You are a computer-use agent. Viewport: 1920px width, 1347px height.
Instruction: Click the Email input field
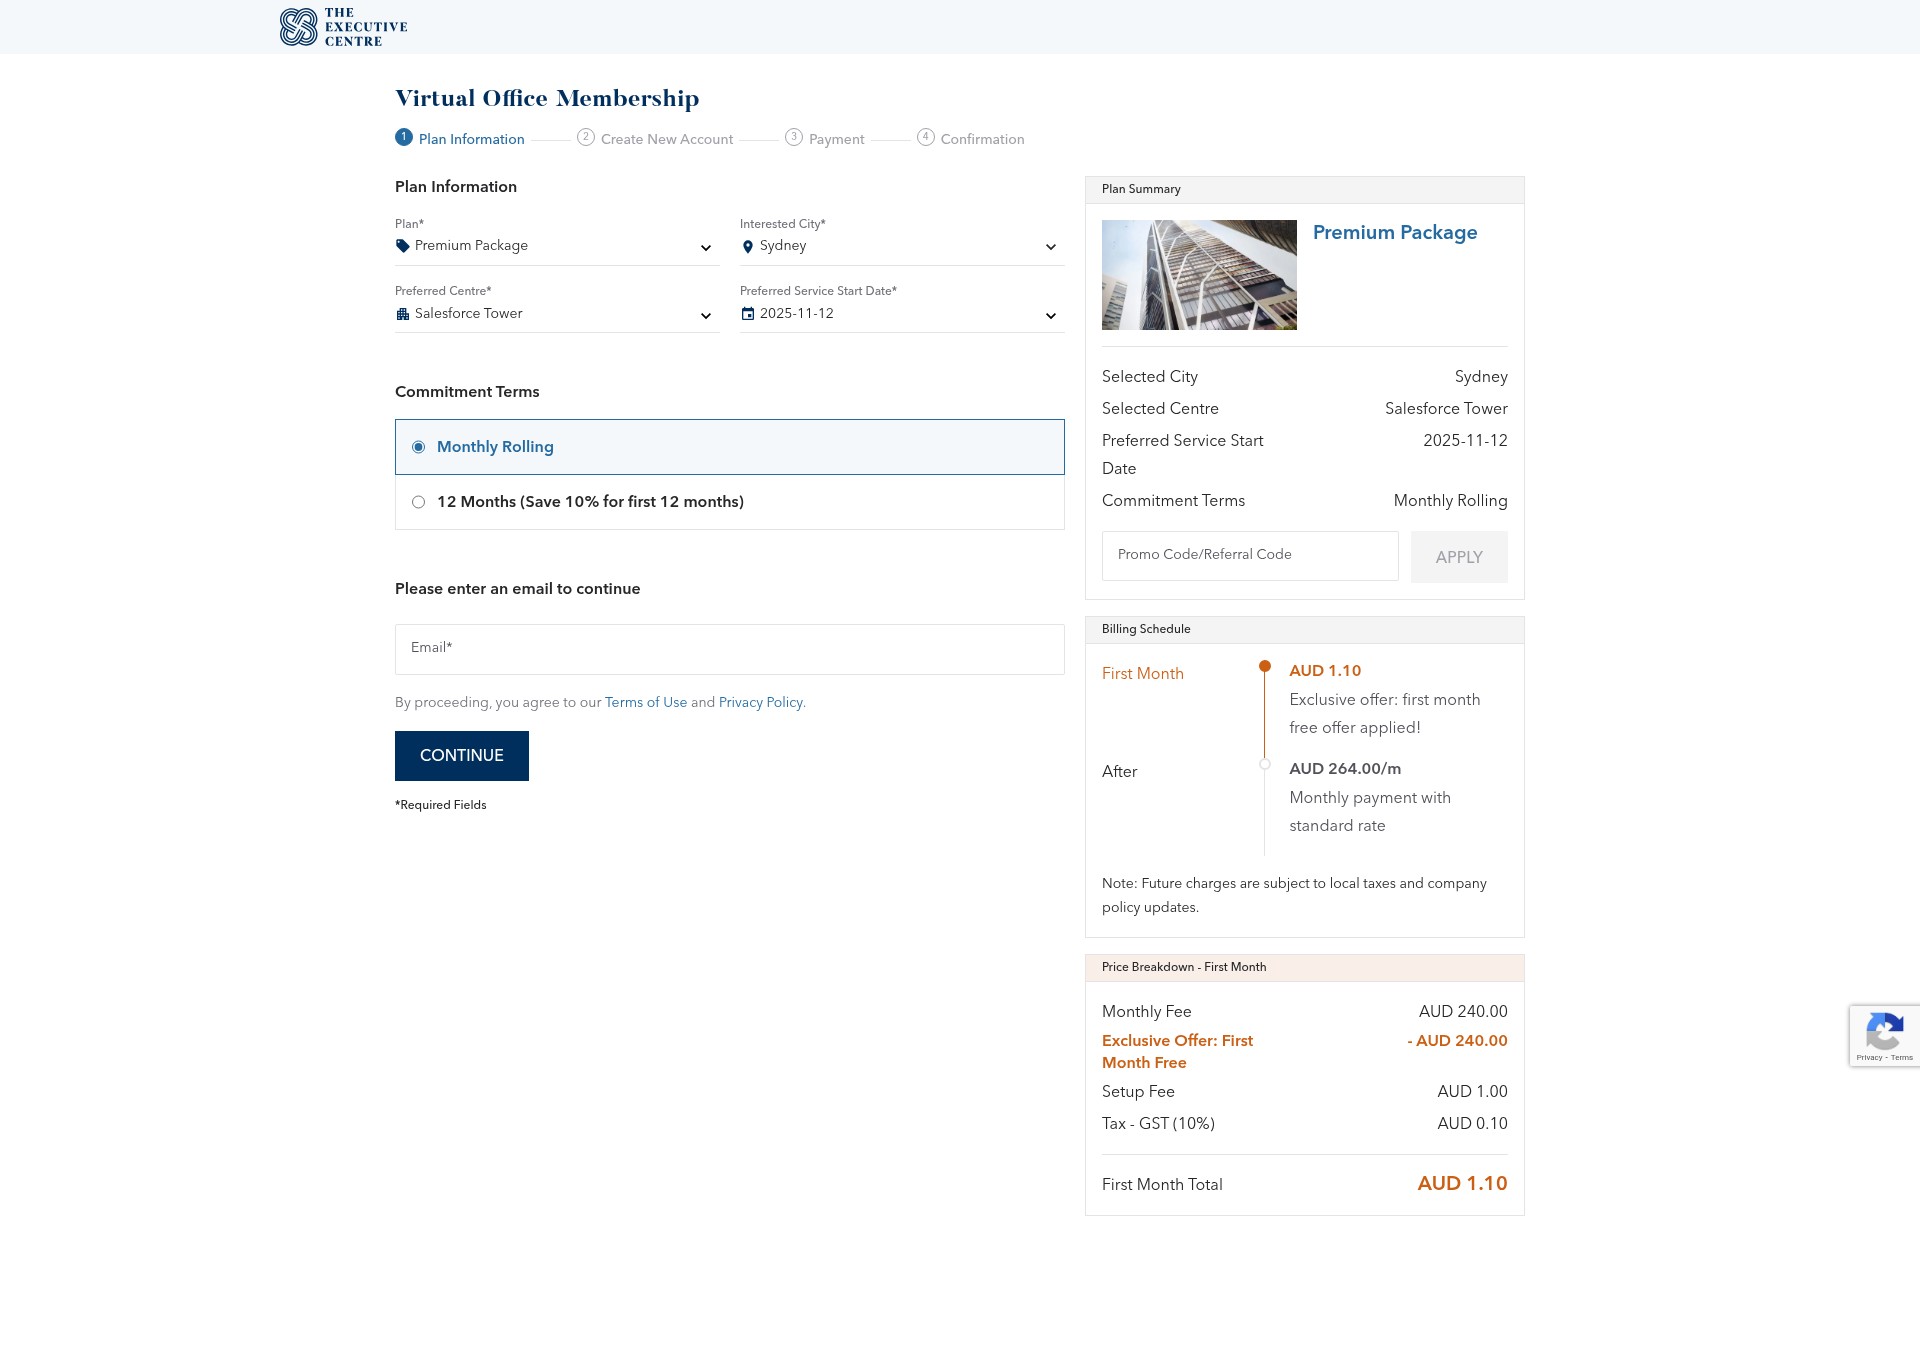730,649
